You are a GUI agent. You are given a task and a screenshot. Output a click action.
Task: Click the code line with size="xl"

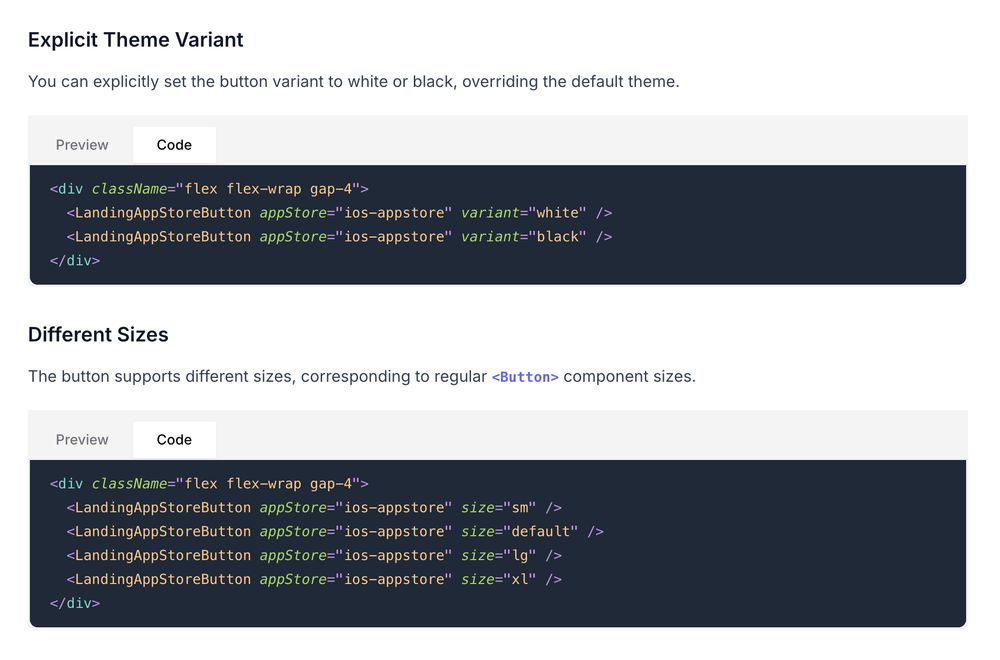point(314,579)
